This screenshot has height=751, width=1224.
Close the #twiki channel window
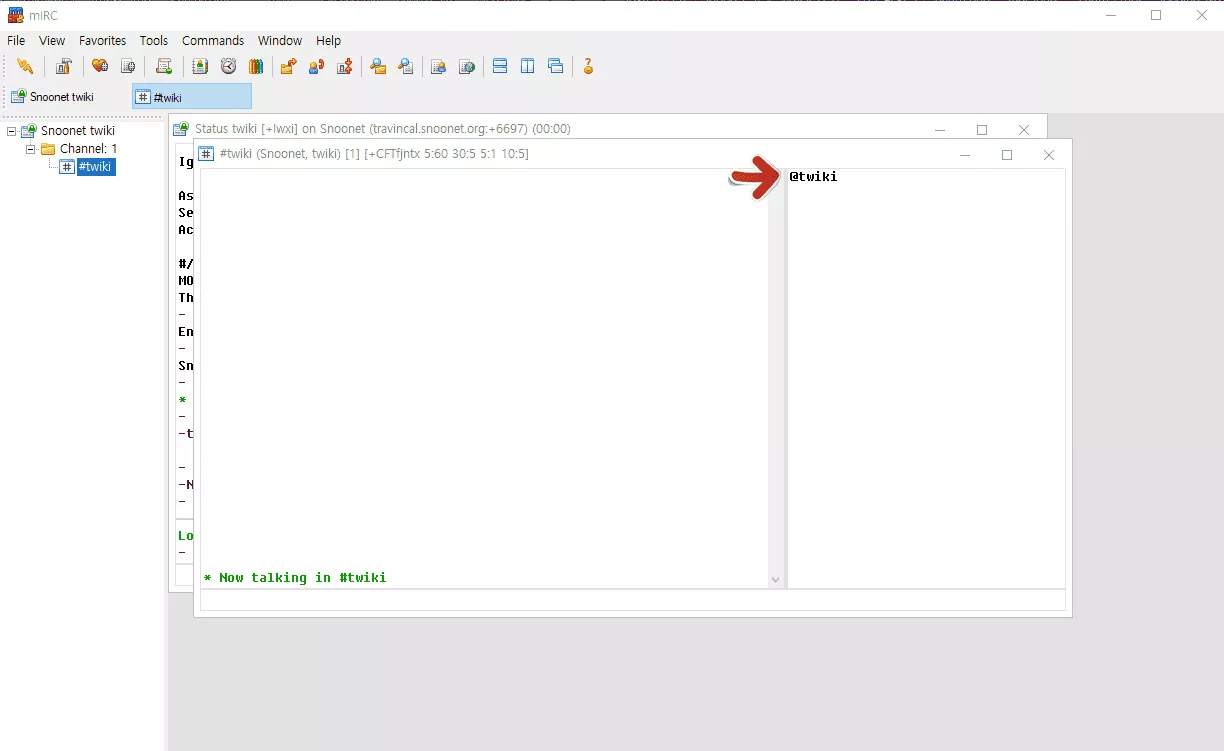click(x=1049, y=155)
